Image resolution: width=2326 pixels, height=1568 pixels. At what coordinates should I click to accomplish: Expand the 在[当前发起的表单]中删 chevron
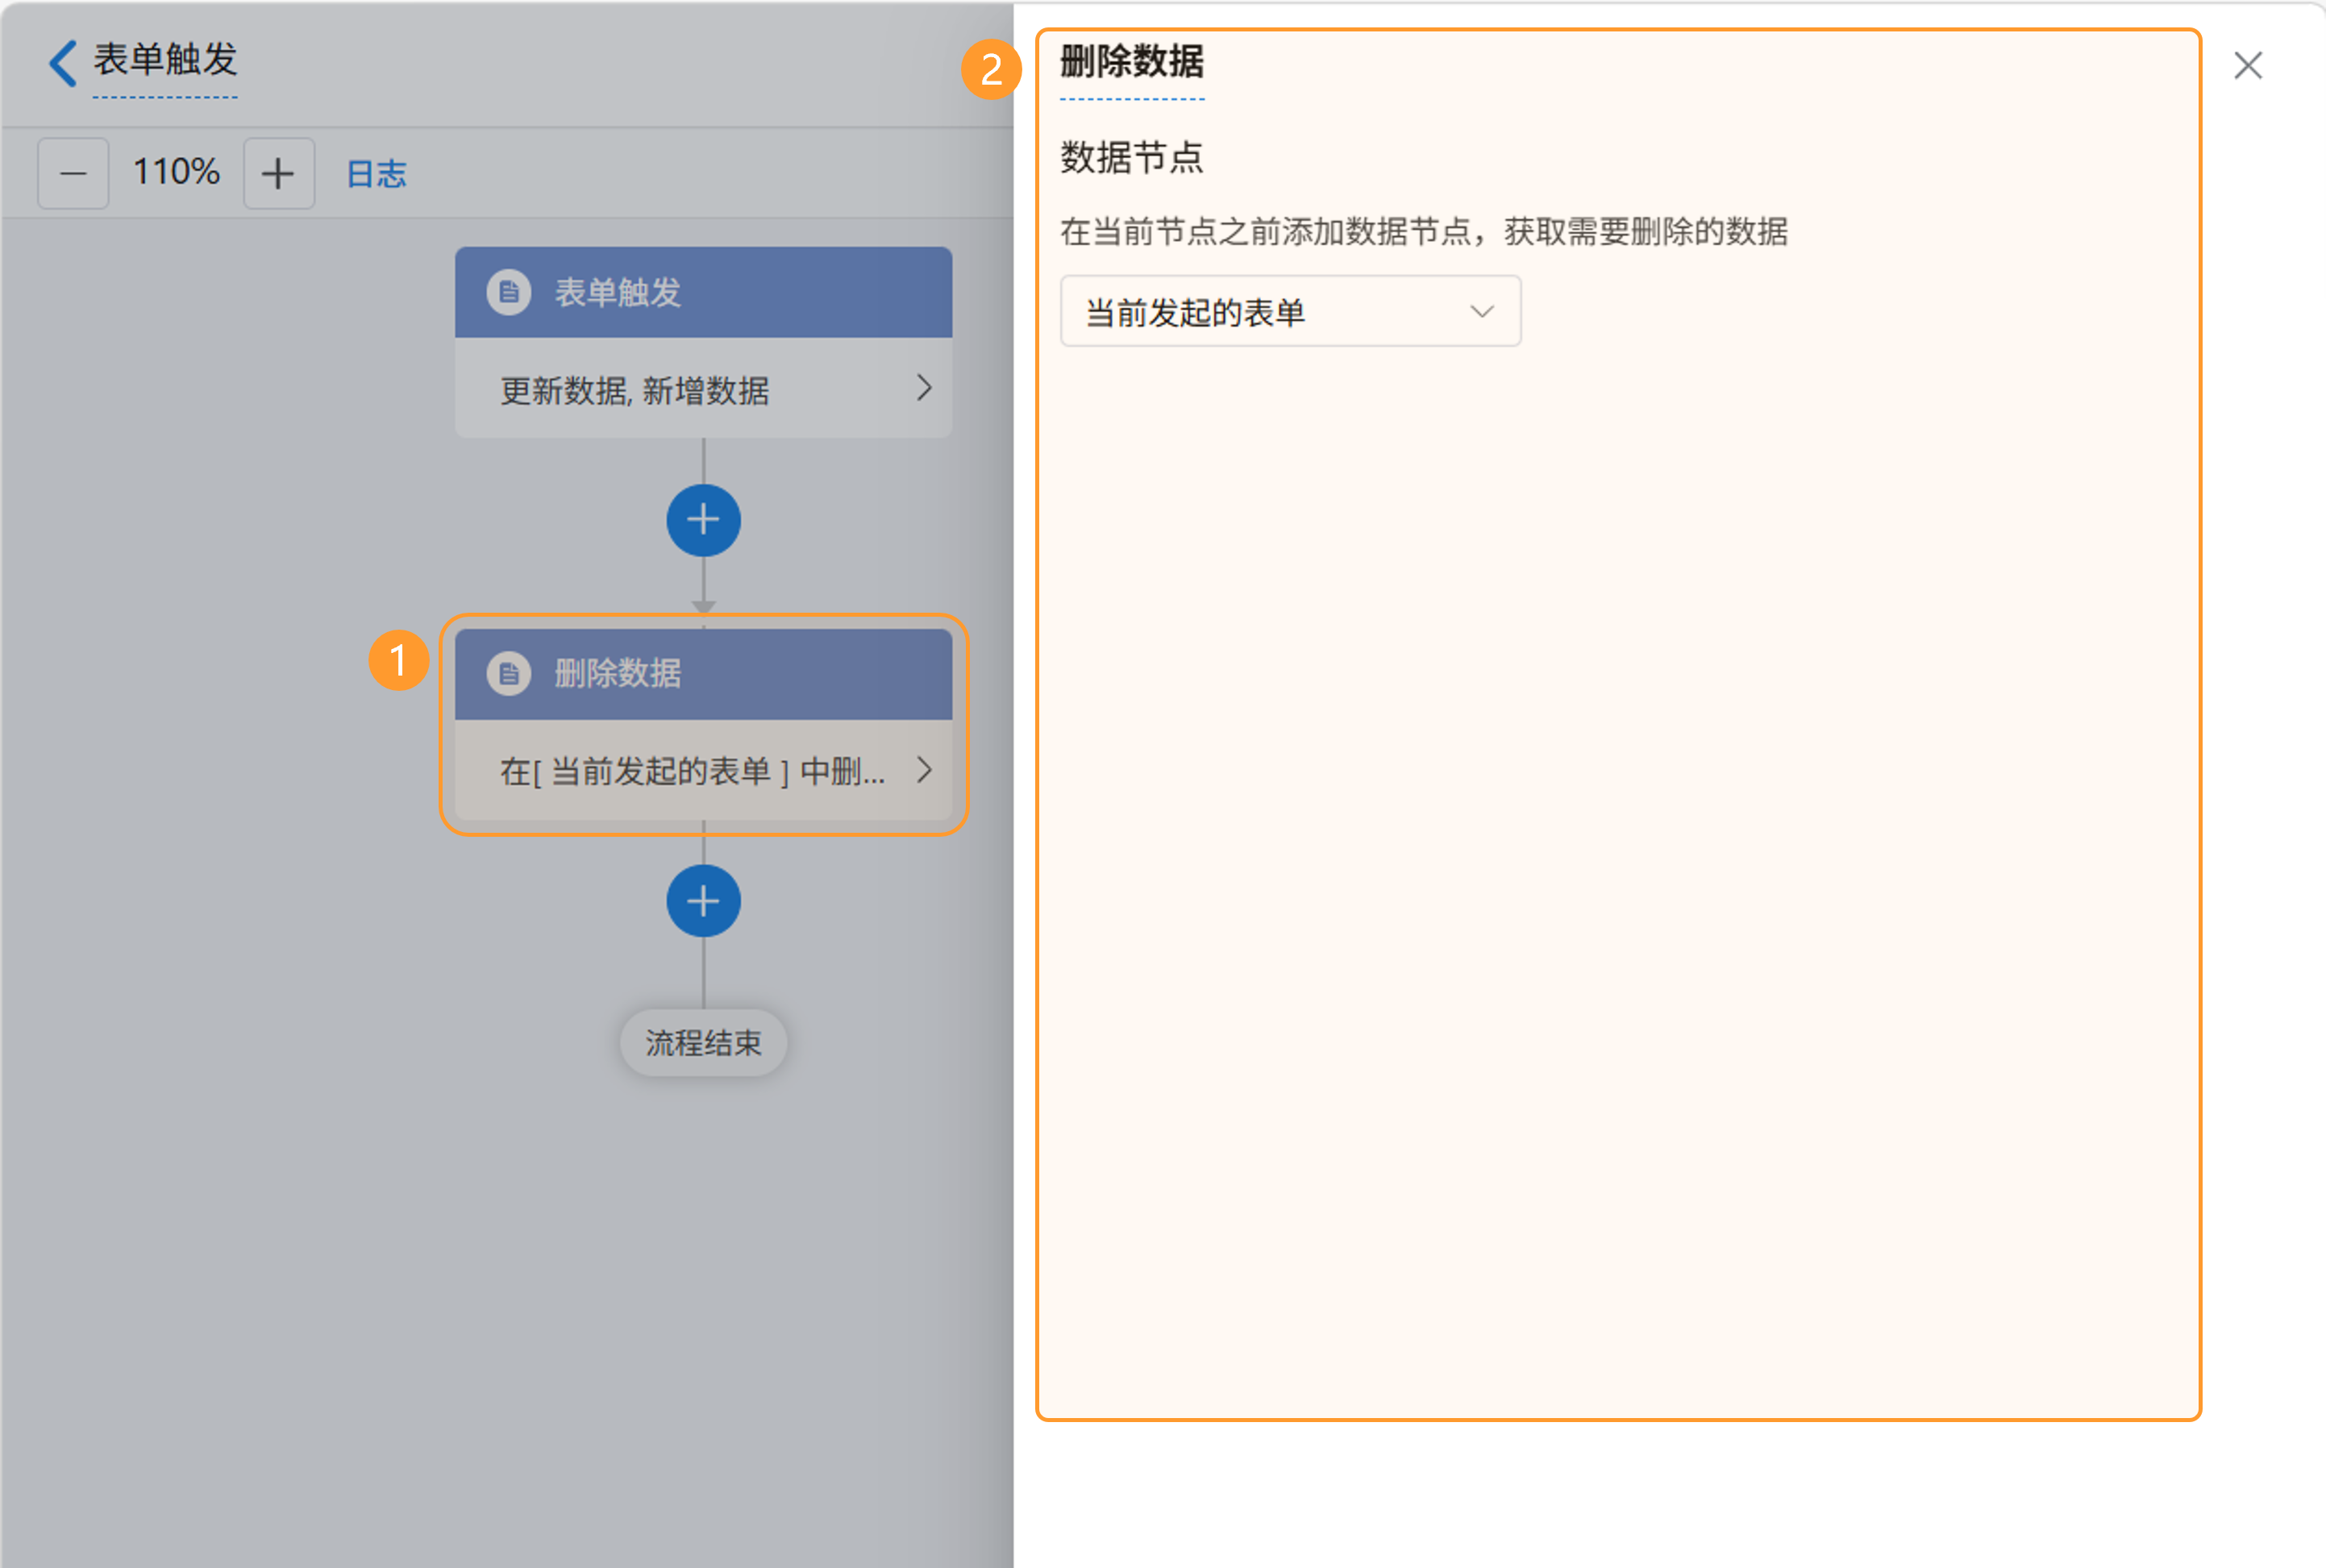[924, 770]
